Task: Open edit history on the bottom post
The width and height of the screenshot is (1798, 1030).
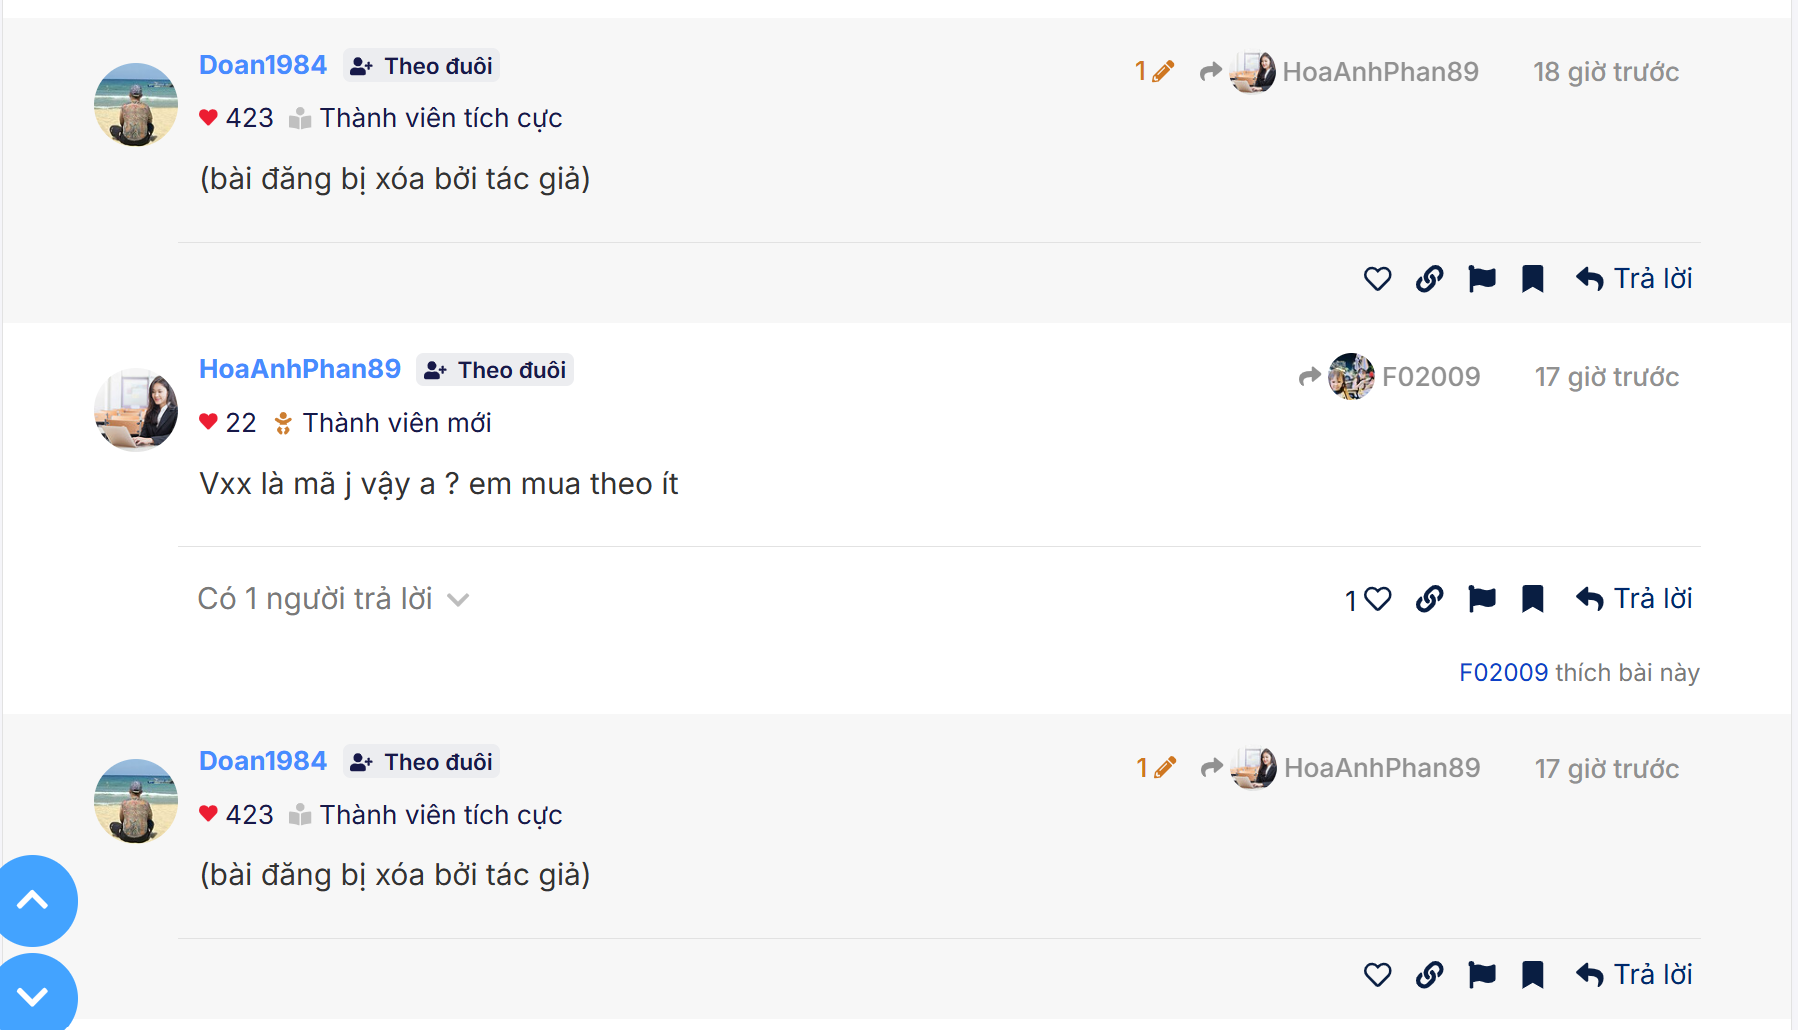Action: [x=1155, y=768]
